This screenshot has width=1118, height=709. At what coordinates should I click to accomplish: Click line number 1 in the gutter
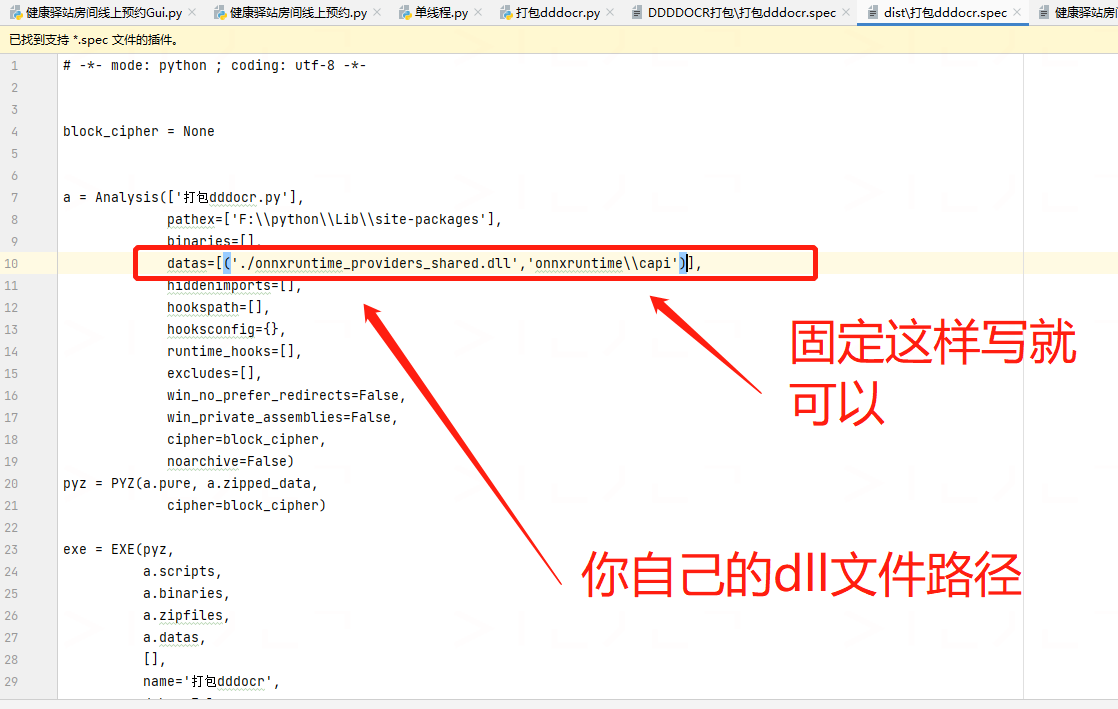pyautogui.click(x=15, y=65)
